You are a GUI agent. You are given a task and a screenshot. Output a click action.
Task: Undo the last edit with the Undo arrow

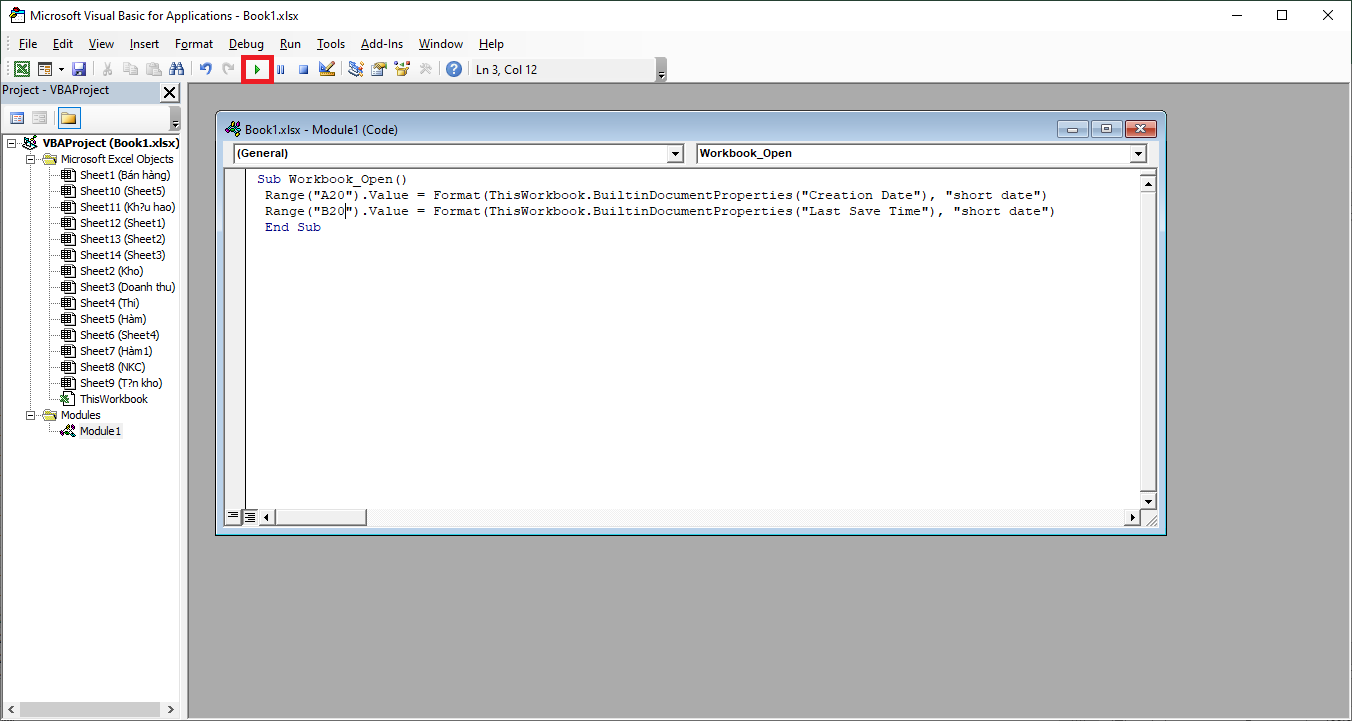coord(205,69)
